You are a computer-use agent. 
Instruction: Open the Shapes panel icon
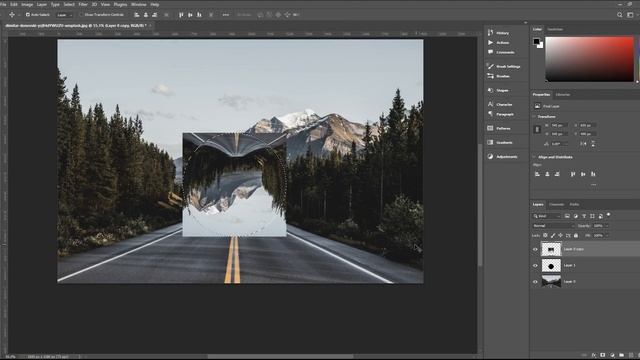pyautogui.click(x=490, y=90)
